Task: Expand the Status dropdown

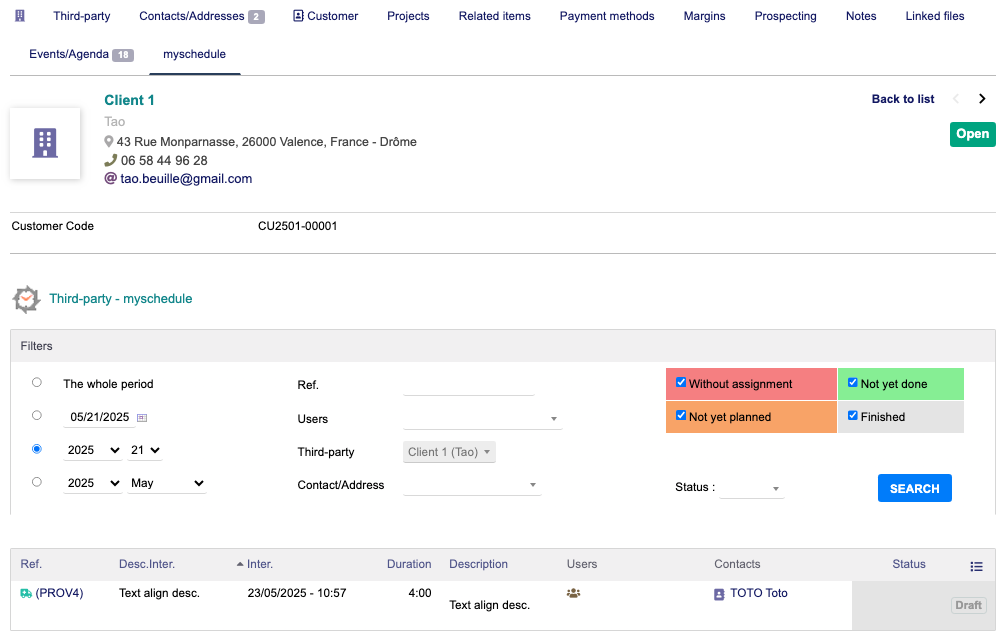Action: tap(752, 488)
